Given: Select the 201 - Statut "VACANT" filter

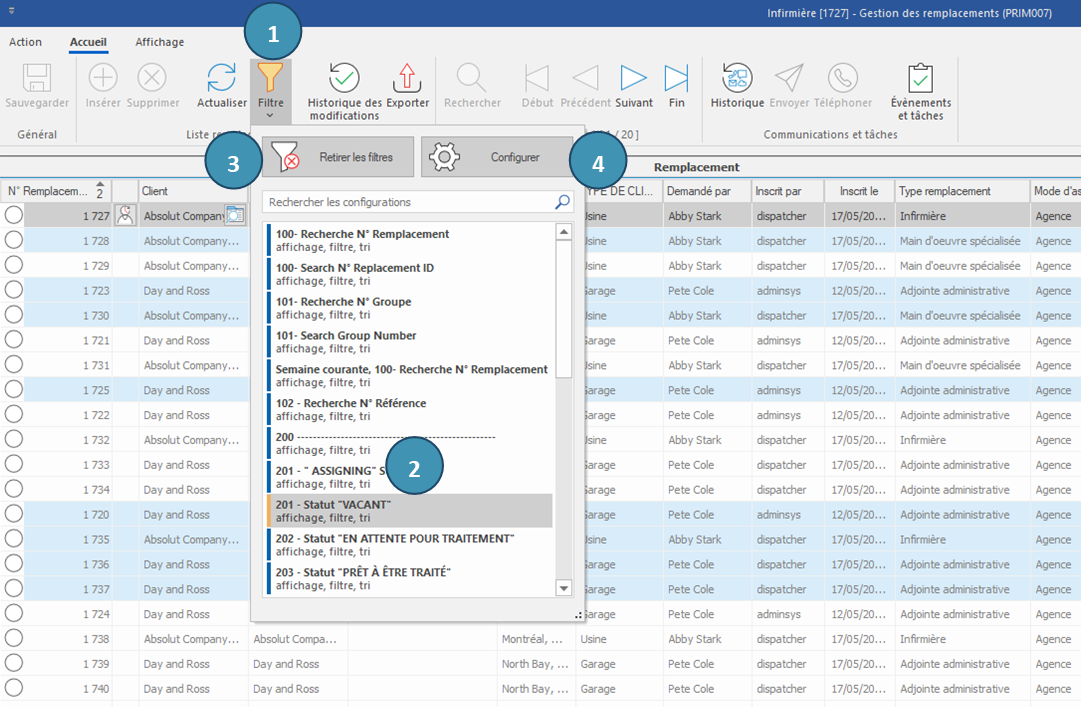Looking at the screenshot, I should coord(410,511).
